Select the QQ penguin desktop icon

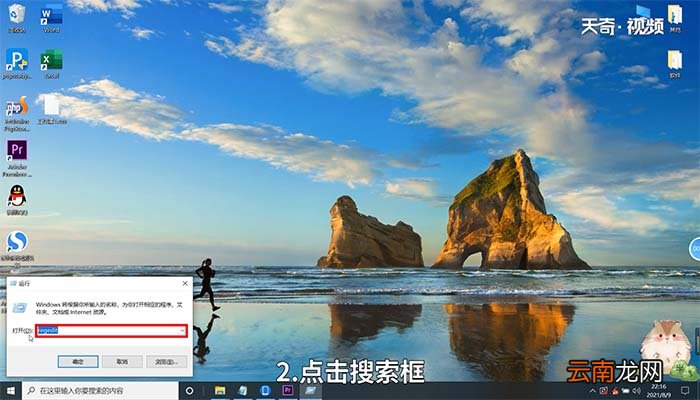[17, 200]
